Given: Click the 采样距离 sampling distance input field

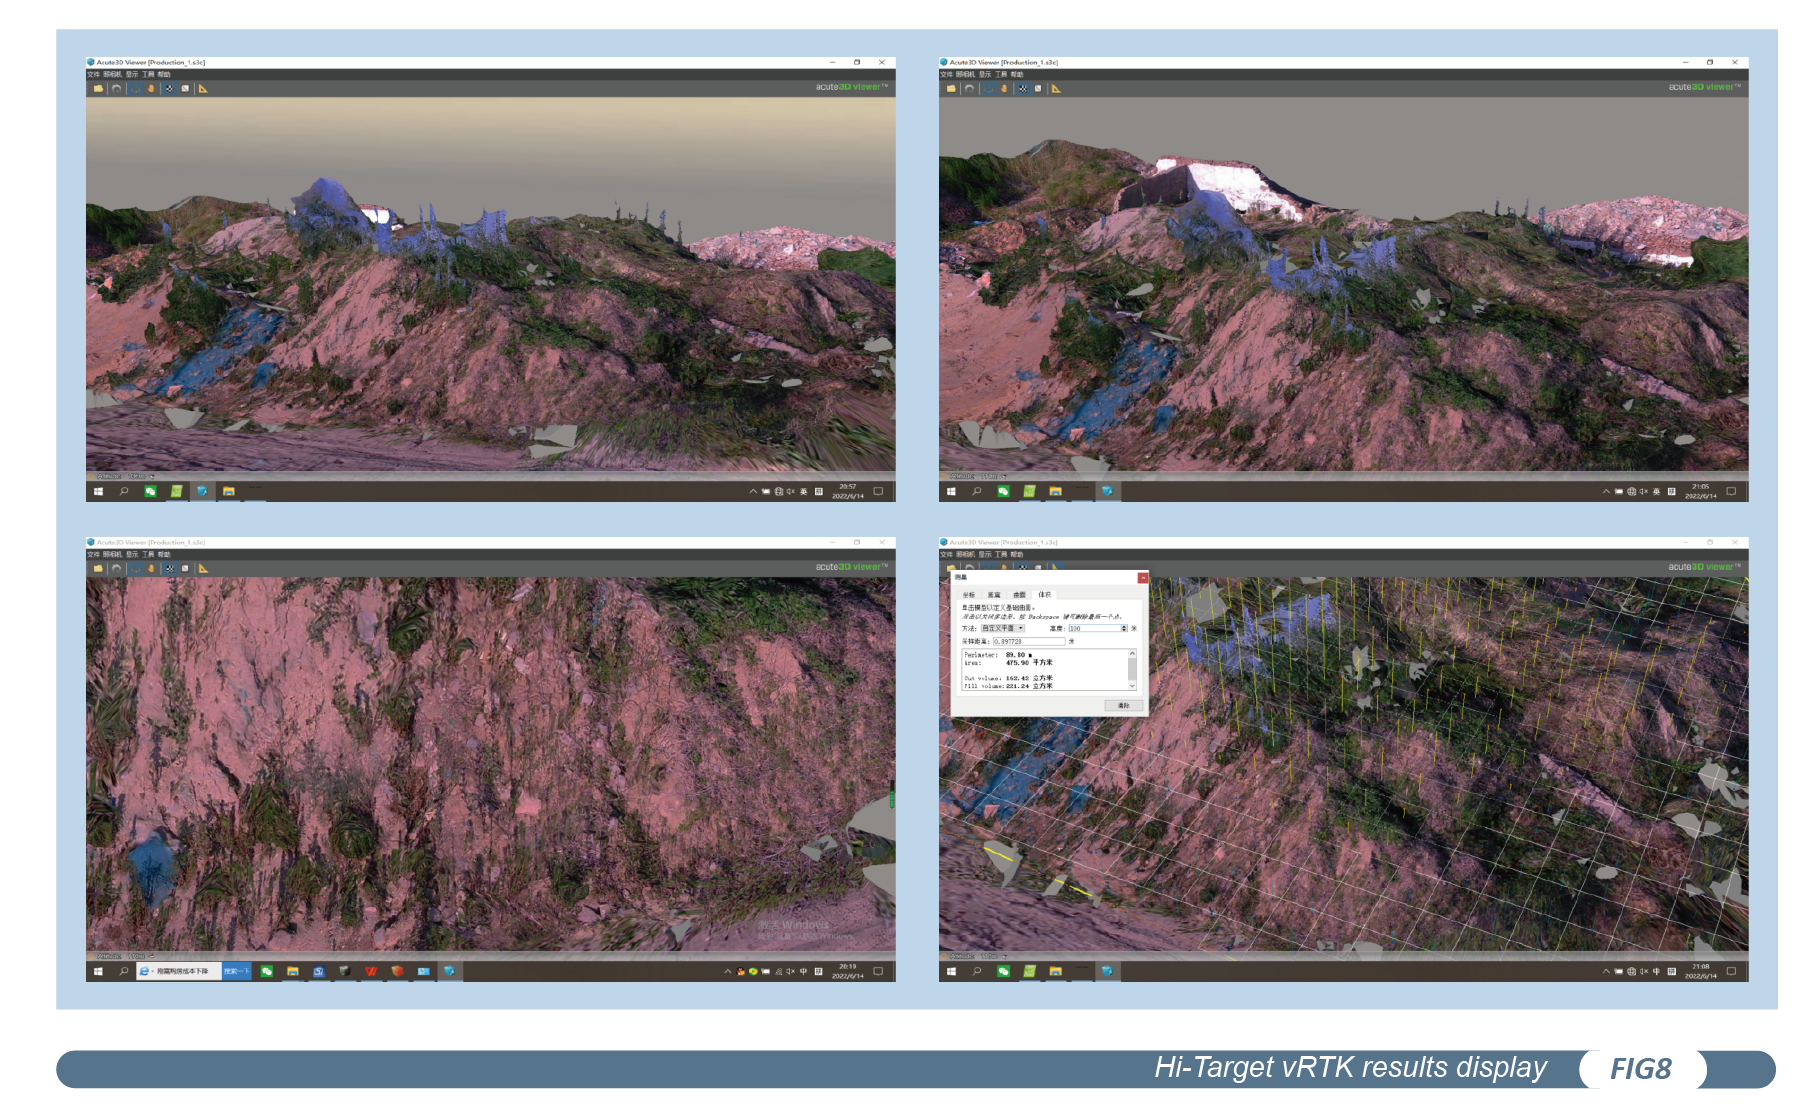Looking at the screenshot, I should [1028, 641].
